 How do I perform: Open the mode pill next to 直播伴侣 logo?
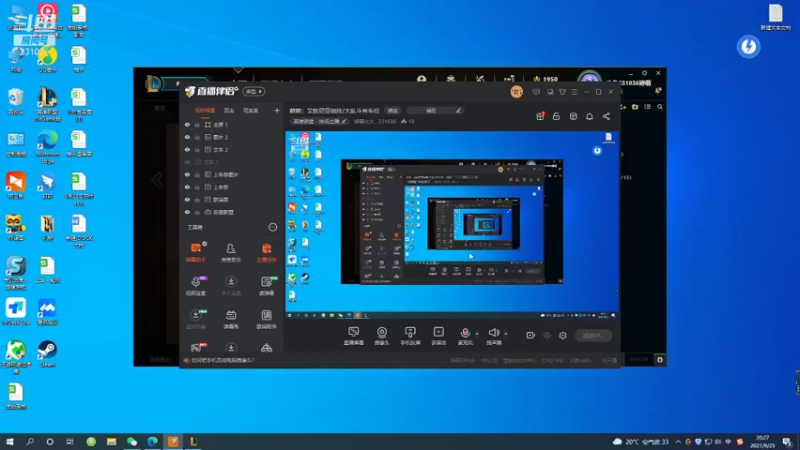point(254,92)
